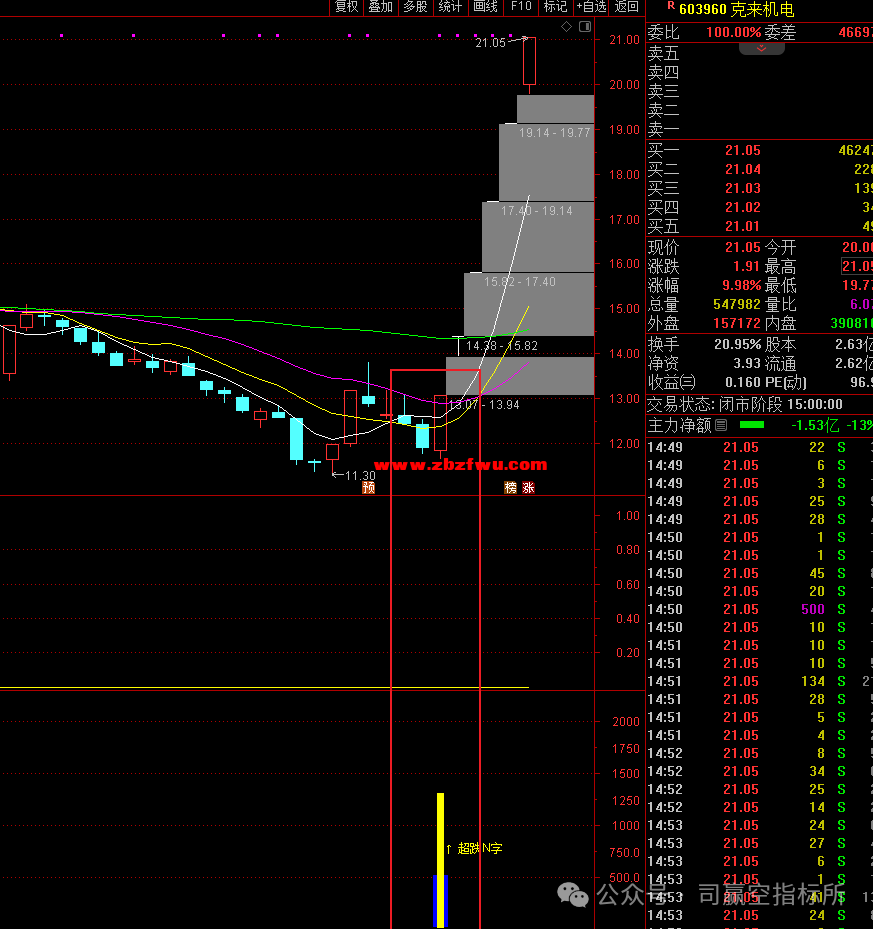Open the 复权 menu
873x929 pixels.
point(346,7)
